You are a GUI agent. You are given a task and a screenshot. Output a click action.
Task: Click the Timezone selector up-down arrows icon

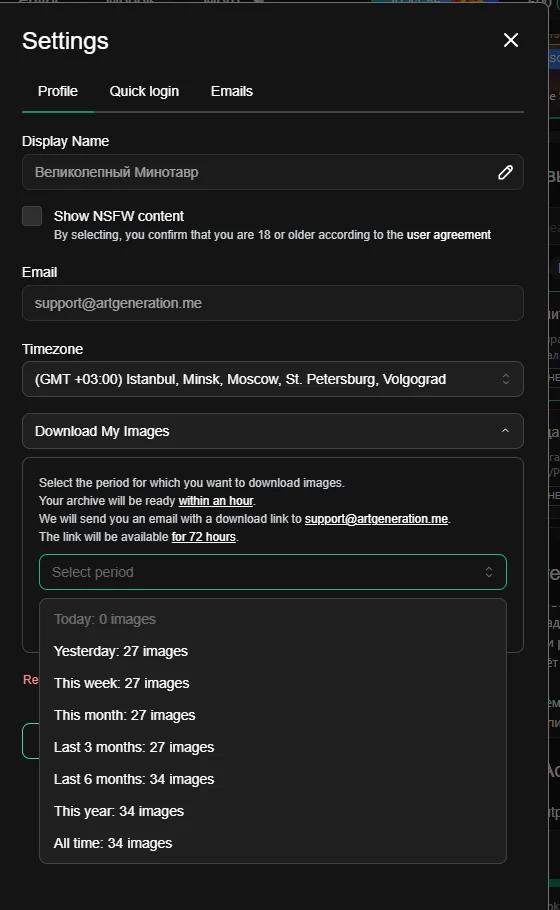click(505, 379)
